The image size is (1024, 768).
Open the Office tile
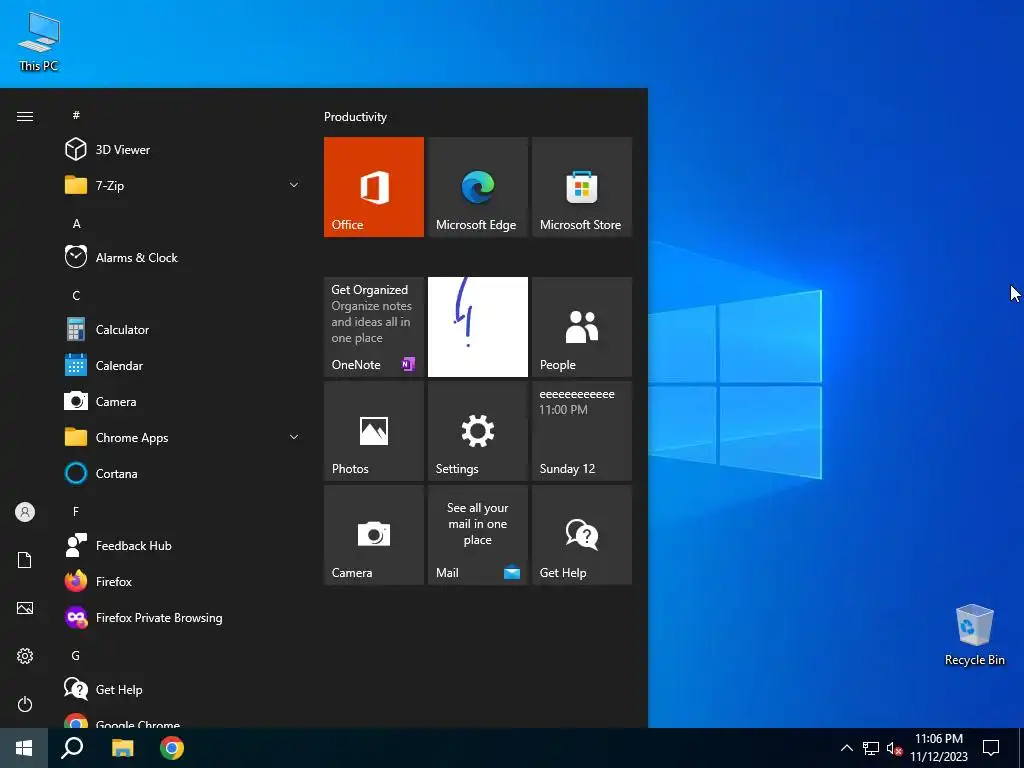pos(374,187)
